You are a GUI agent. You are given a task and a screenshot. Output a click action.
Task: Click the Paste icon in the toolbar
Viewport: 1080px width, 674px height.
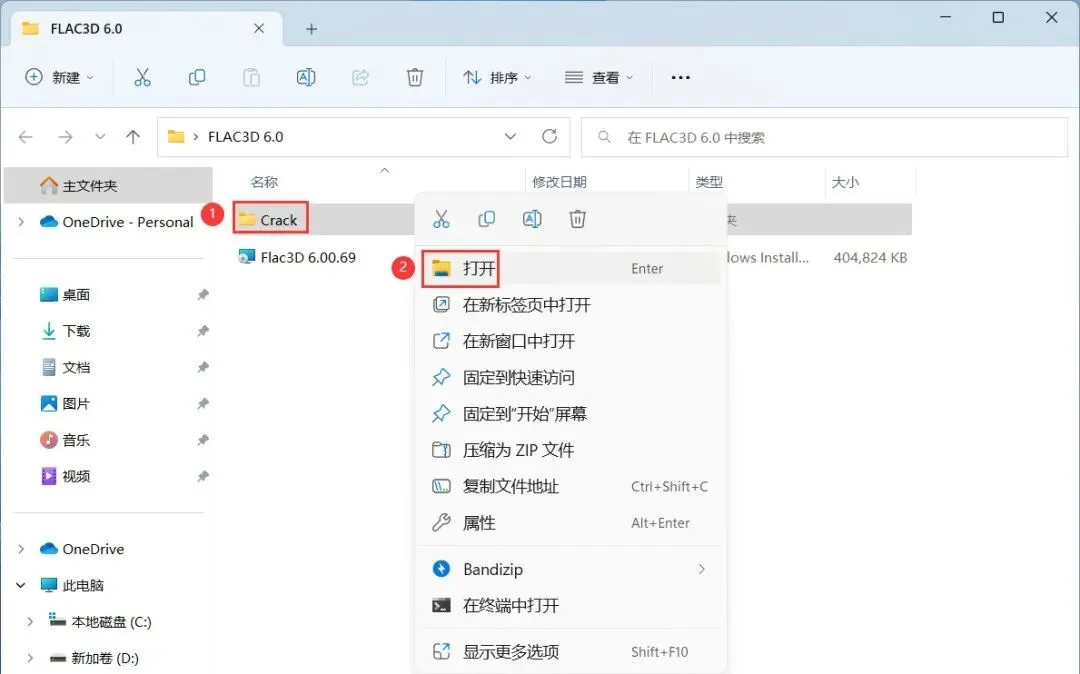[251, 77]
